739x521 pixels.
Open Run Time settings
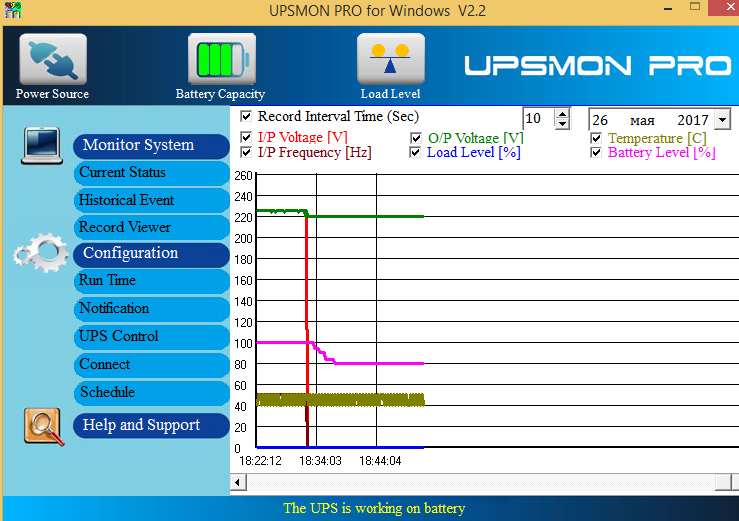(151, 281)
